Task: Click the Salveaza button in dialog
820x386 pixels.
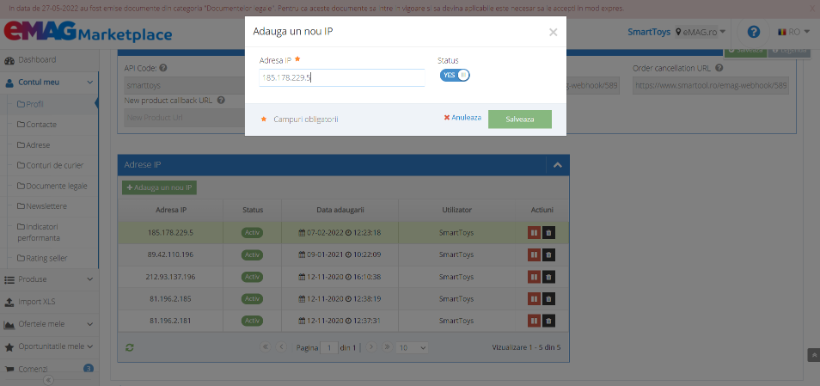Action: (x=519, y=119)
